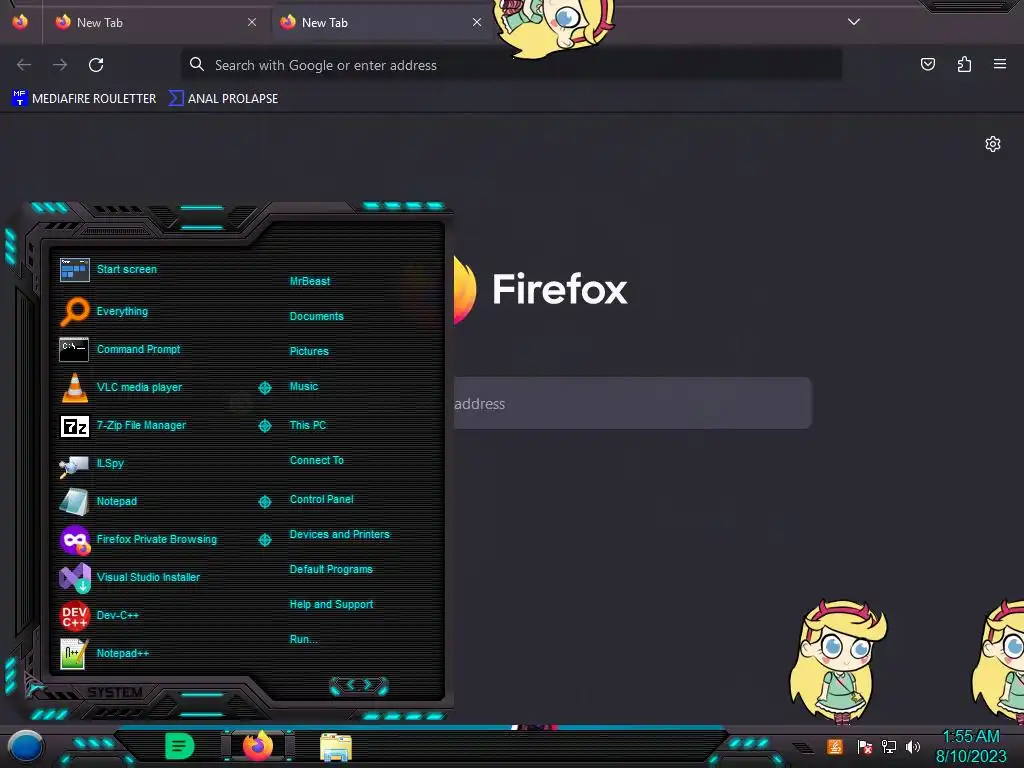Image resolution: width=1024 pixels, height=768 pixels.
Task: List all tabs dropdown chevron
Action: click(854, 22)
